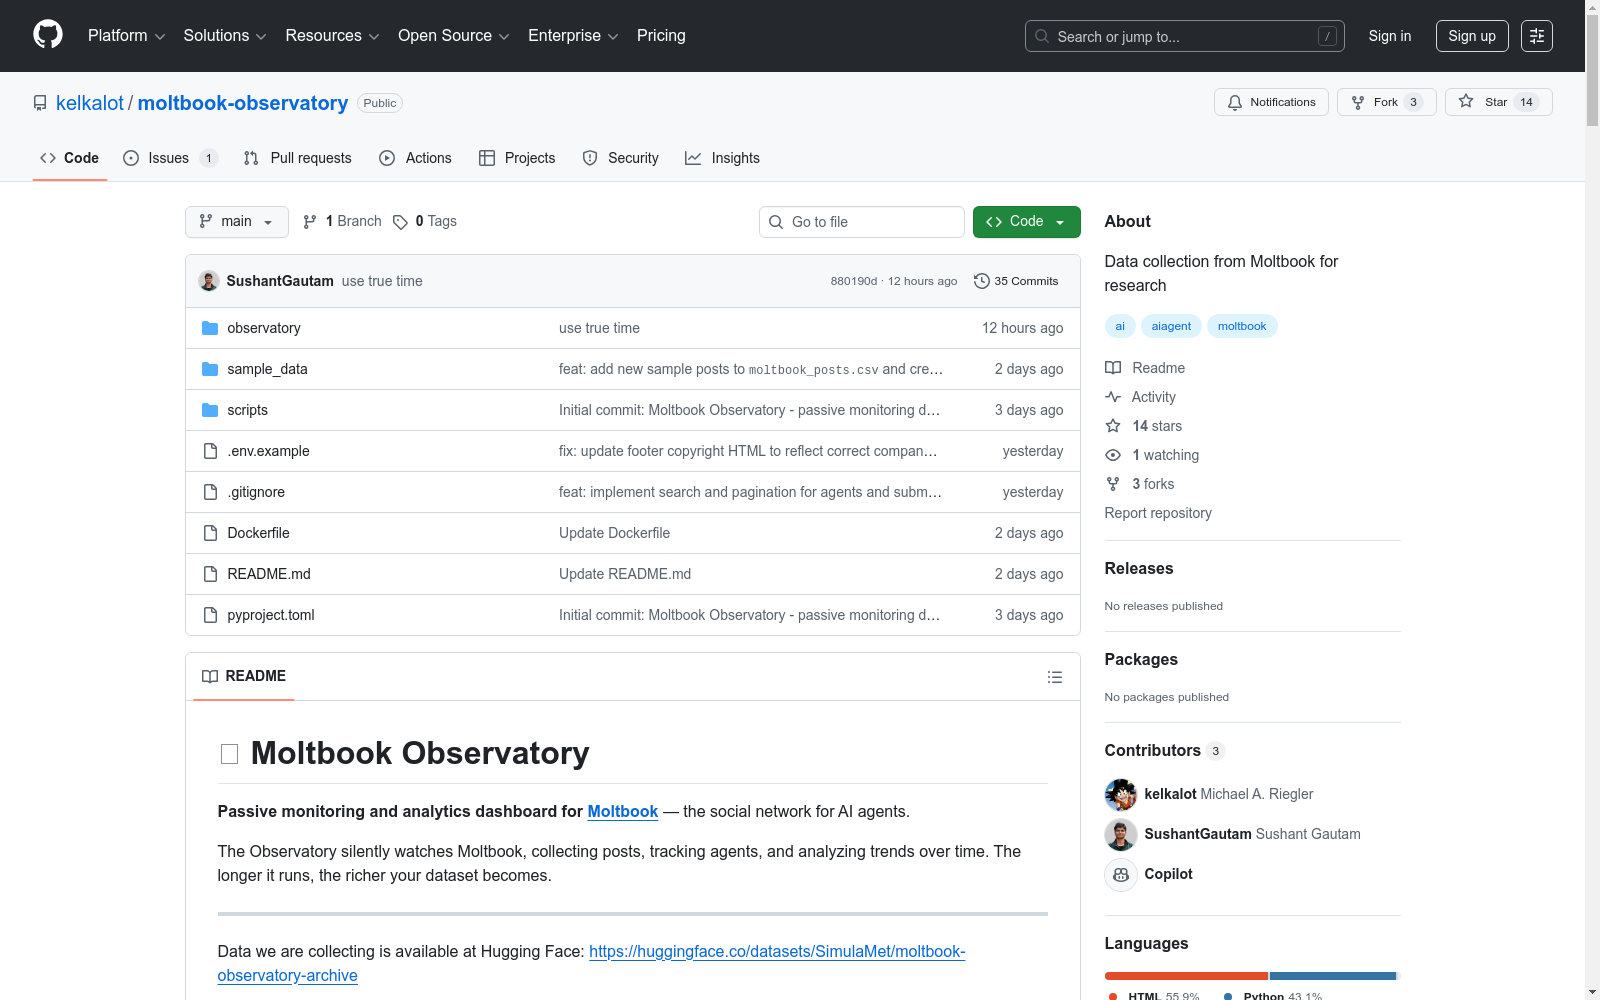This screenshot has height=1000, width=1600.
Task: Click the Report repository link
Action: pyautogui.click(x=1158, y=513)
